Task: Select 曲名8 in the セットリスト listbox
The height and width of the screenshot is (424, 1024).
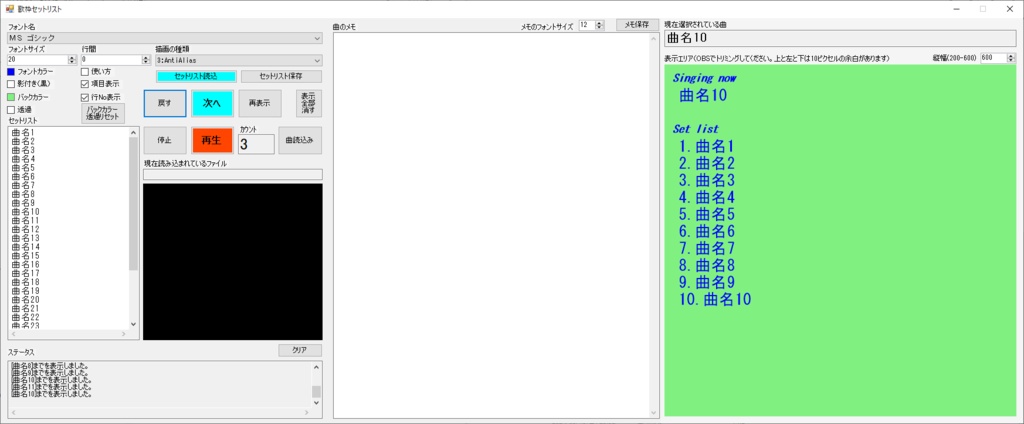Action: pos(23,194)
